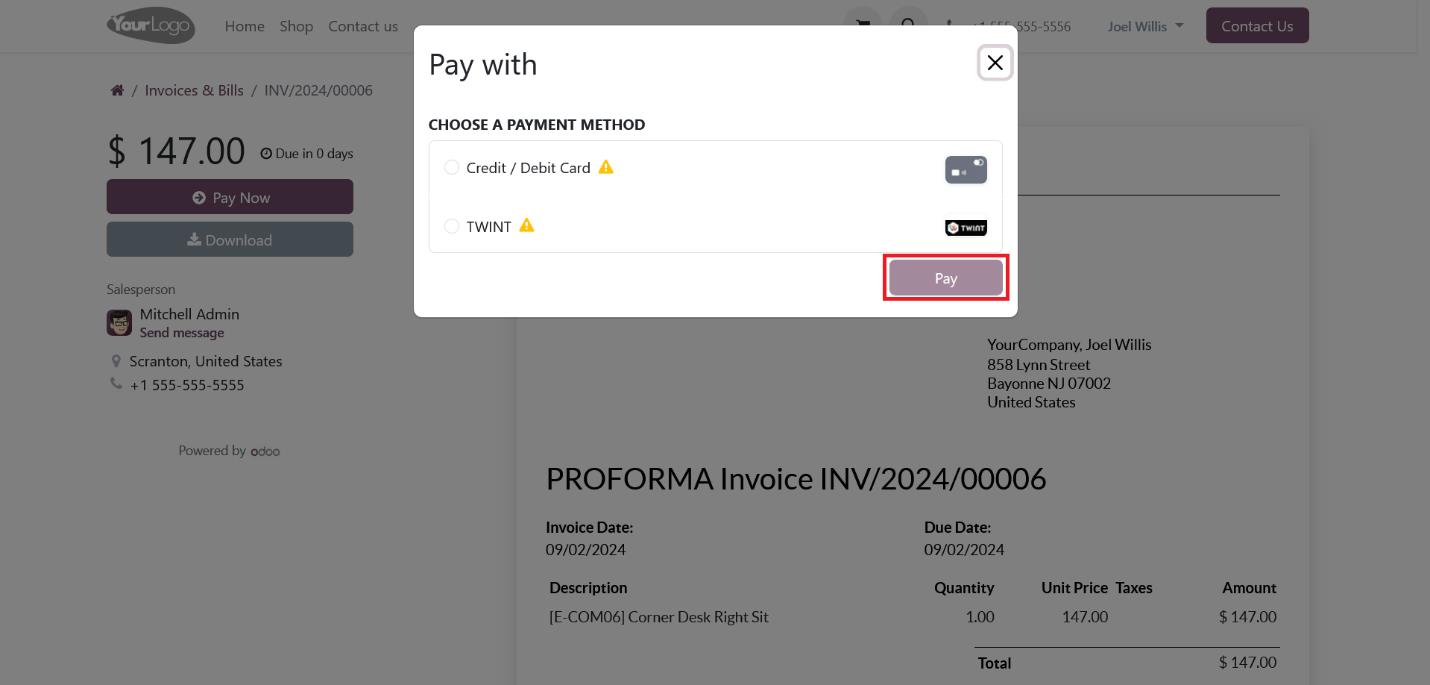Open the shopping cart icon
The width and height of the screenshot is (1430, 685).
[x=861, y=24]
